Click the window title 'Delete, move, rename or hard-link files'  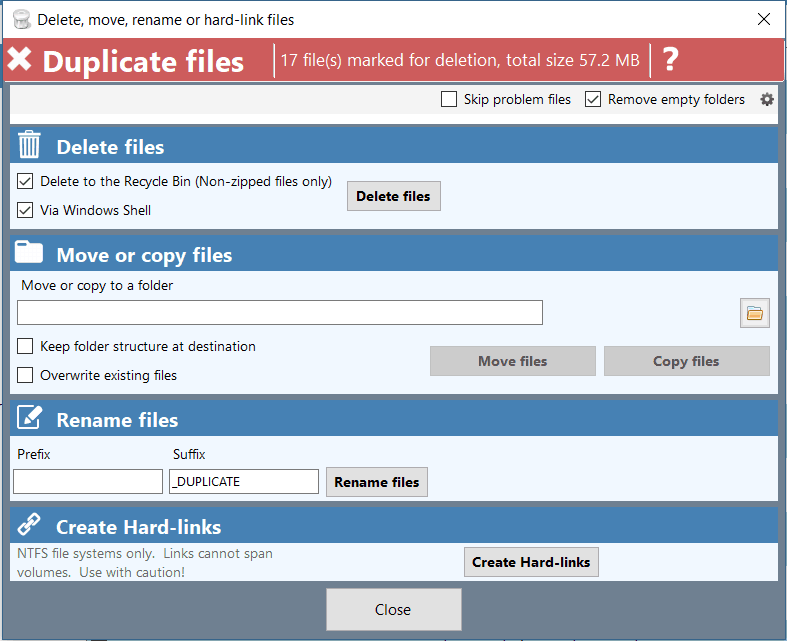(x=166, y=20)
